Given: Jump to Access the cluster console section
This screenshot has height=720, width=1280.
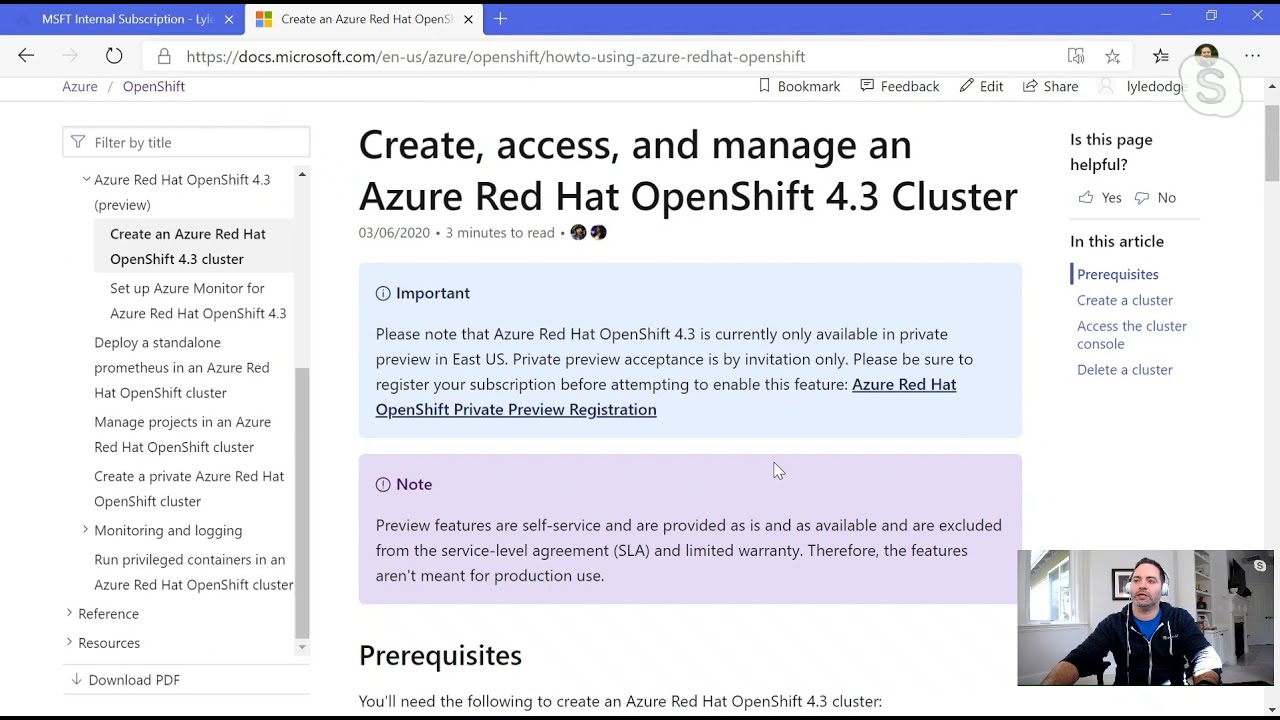Looking at the screenshot, I should point(1132,335).
